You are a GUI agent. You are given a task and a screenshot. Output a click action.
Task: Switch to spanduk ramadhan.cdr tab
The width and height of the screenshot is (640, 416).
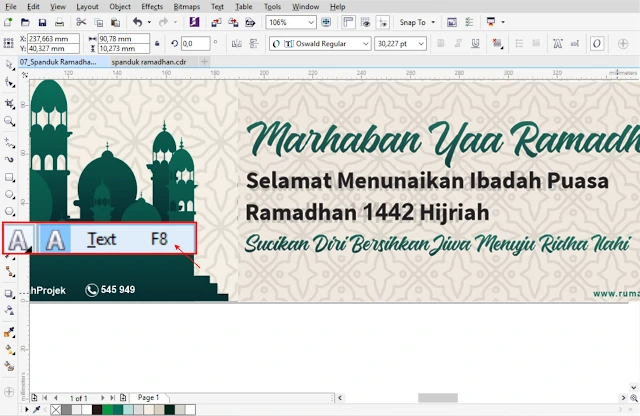click(149, 62)
